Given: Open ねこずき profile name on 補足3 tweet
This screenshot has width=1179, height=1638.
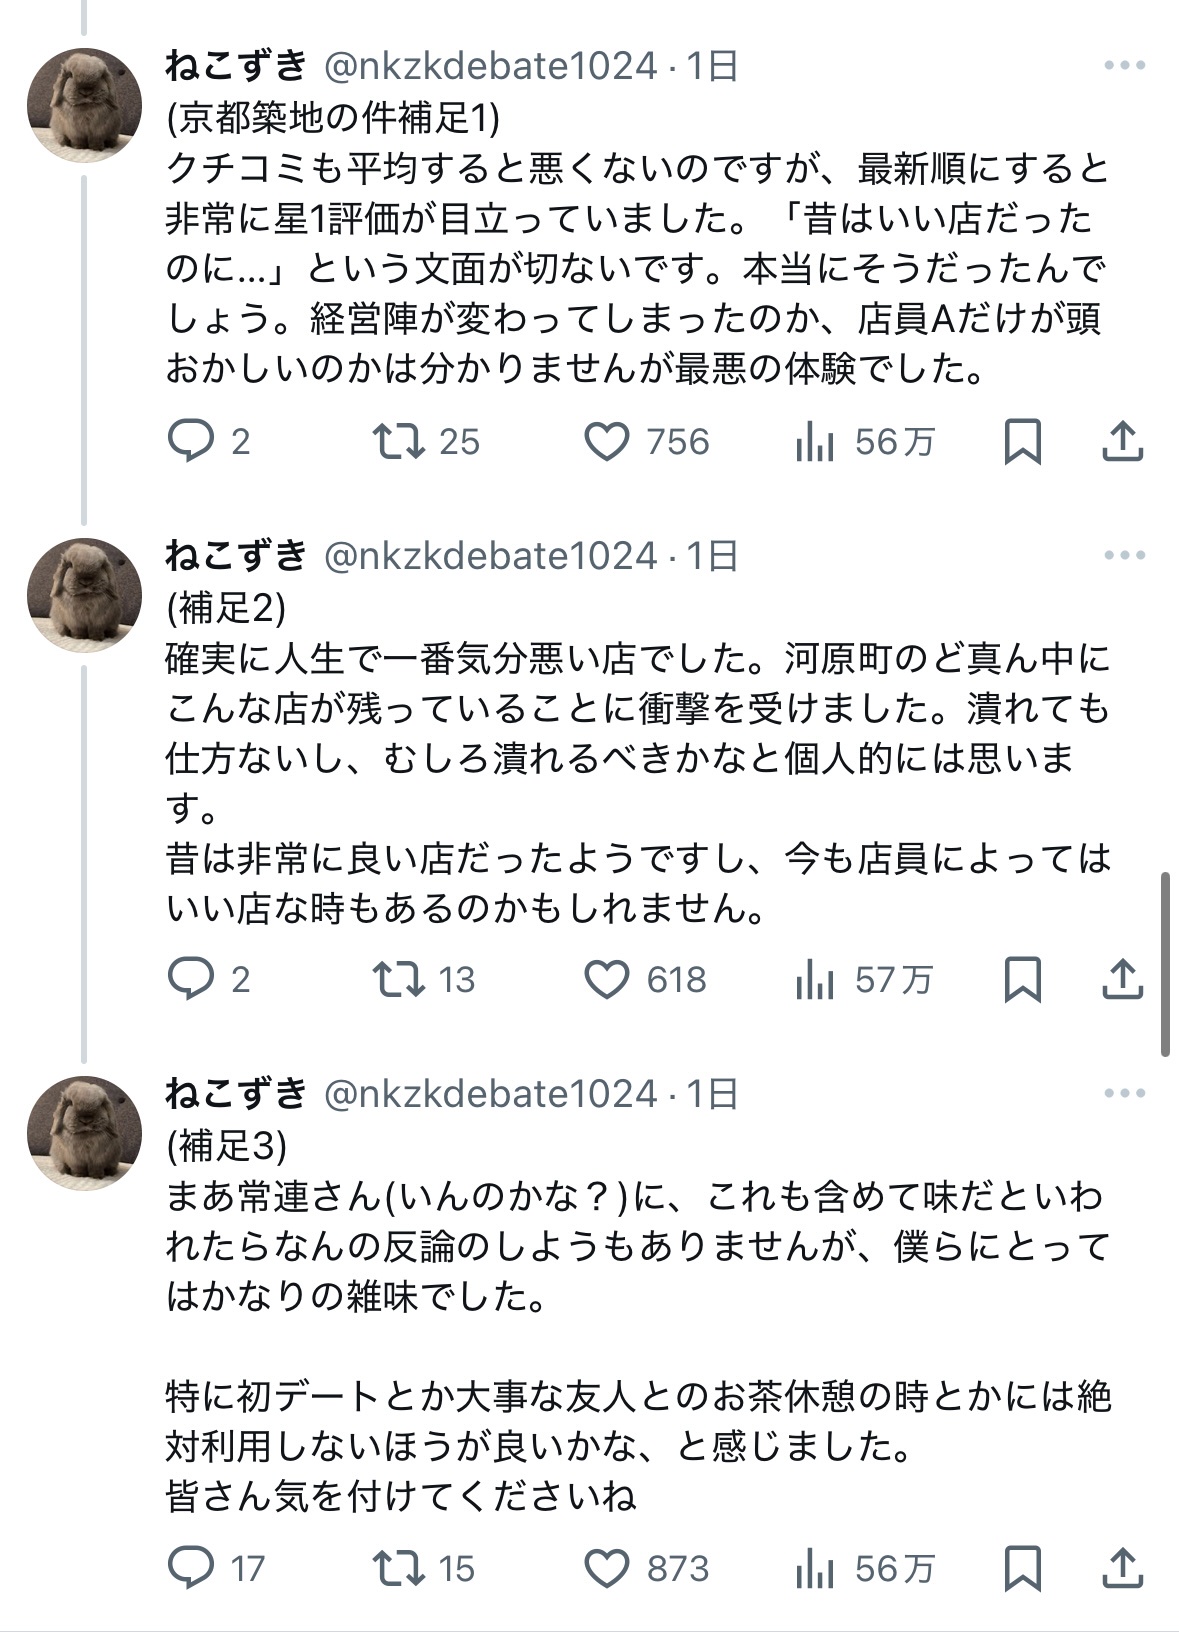Looking at the screenshot, I should [x=236, y=1094].
